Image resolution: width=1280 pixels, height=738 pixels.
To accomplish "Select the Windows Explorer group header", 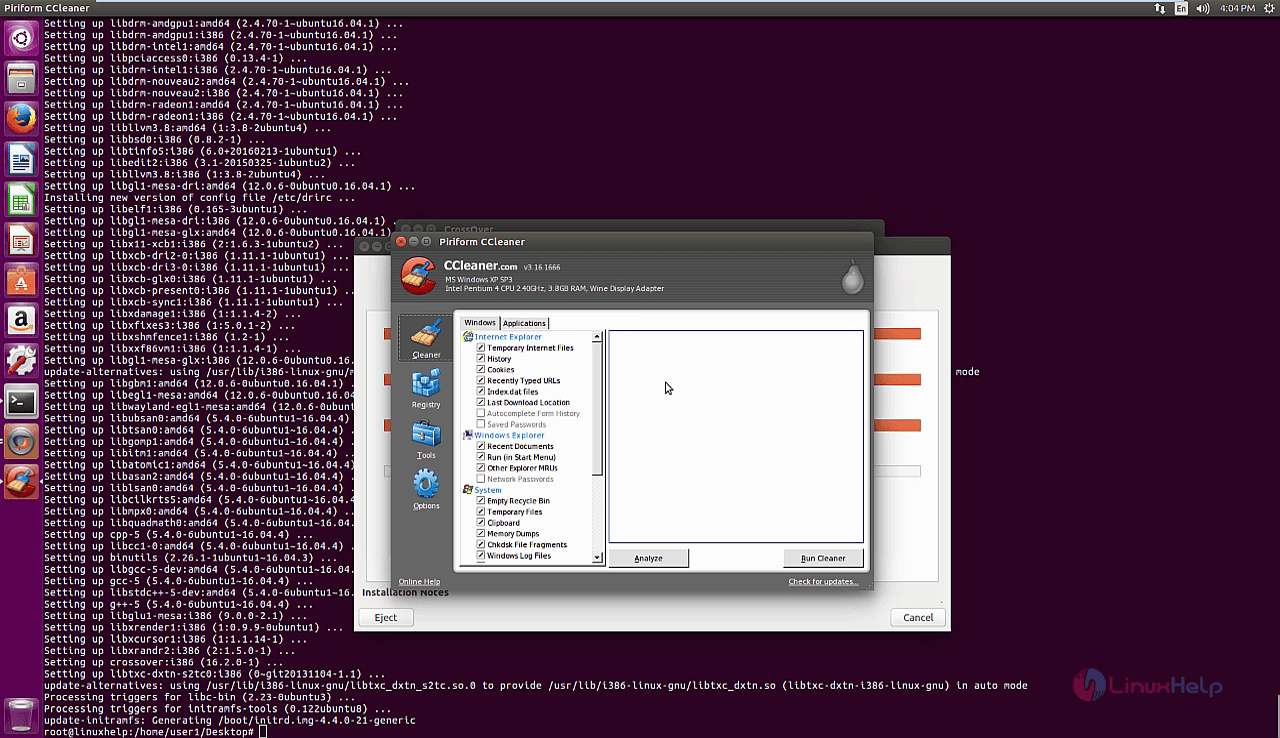I will point(509,435).
